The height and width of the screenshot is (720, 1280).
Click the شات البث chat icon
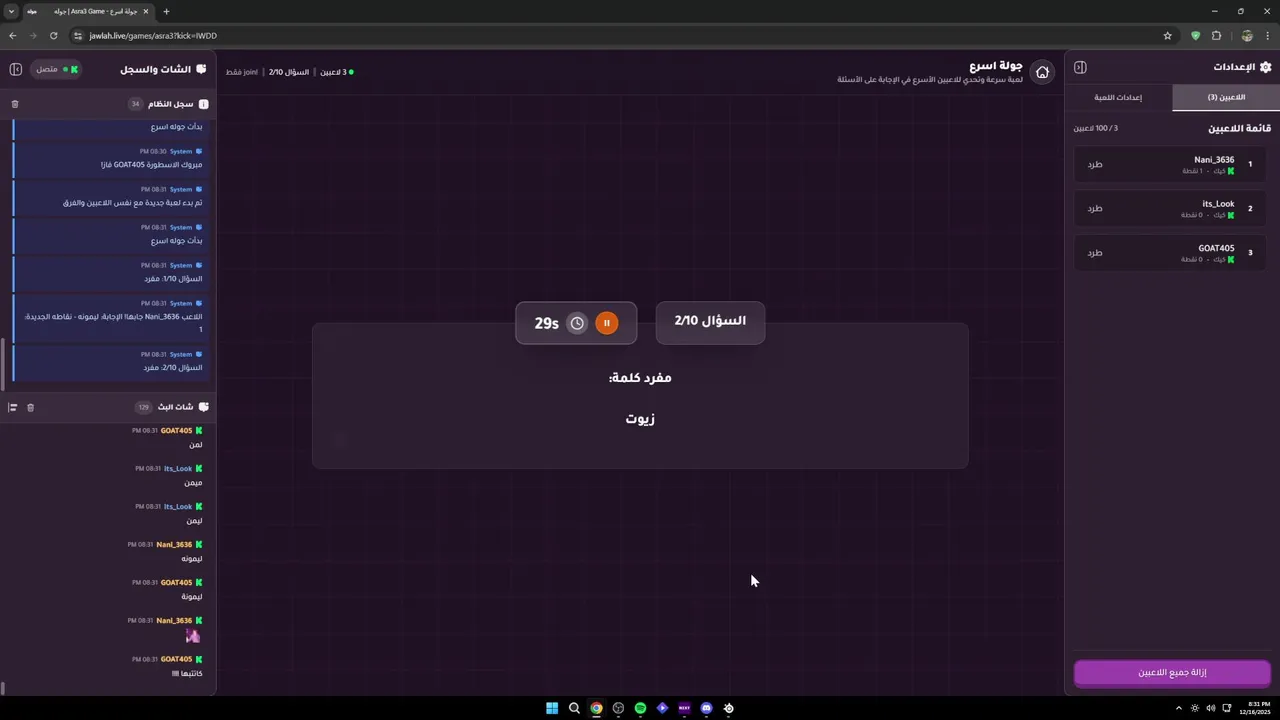pyautogui.click(x=204, y=407)
